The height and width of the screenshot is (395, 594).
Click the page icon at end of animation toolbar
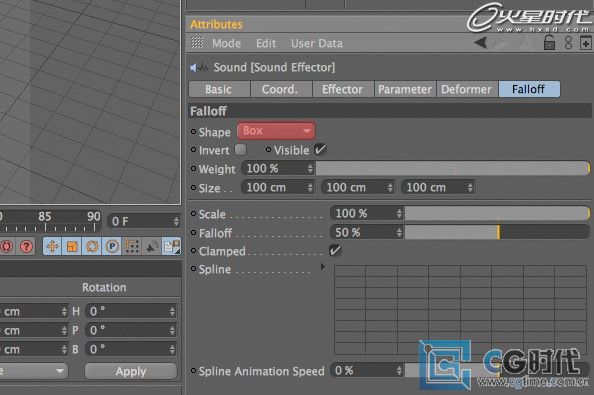tap(171, 247)
